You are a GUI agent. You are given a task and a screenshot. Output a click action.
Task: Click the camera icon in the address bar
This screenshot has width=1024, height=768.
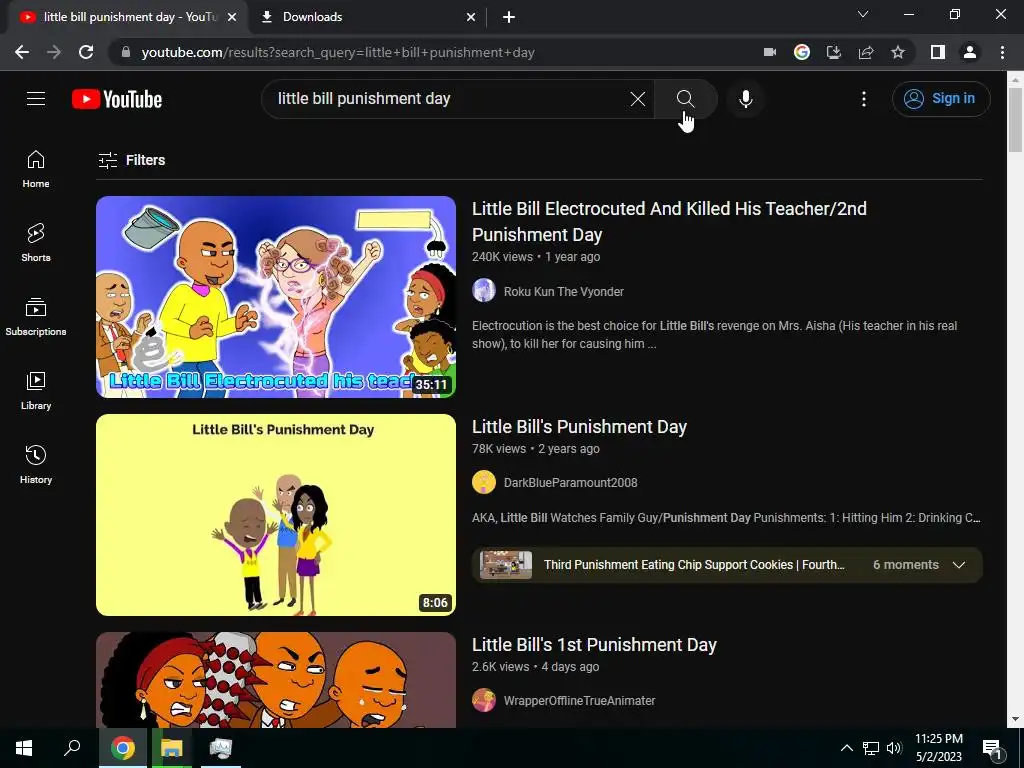point(770,52)
